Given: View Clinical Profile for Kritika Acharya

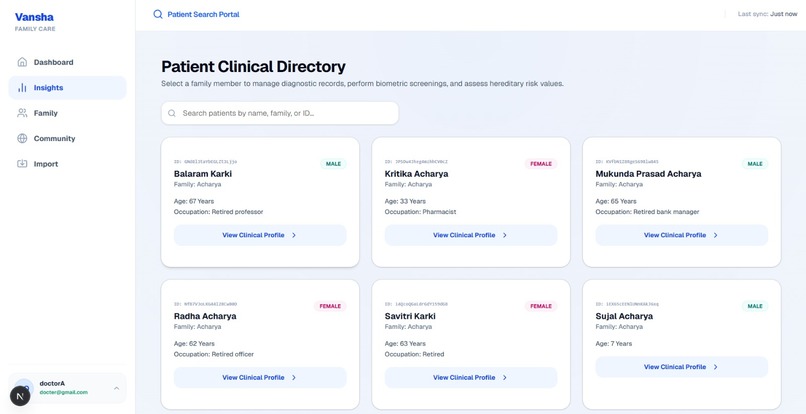Looking at the screenshot, I should [471, 235].
